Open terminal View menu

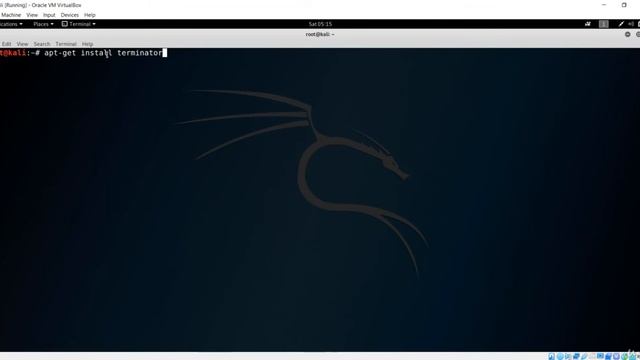coord(22,44)
